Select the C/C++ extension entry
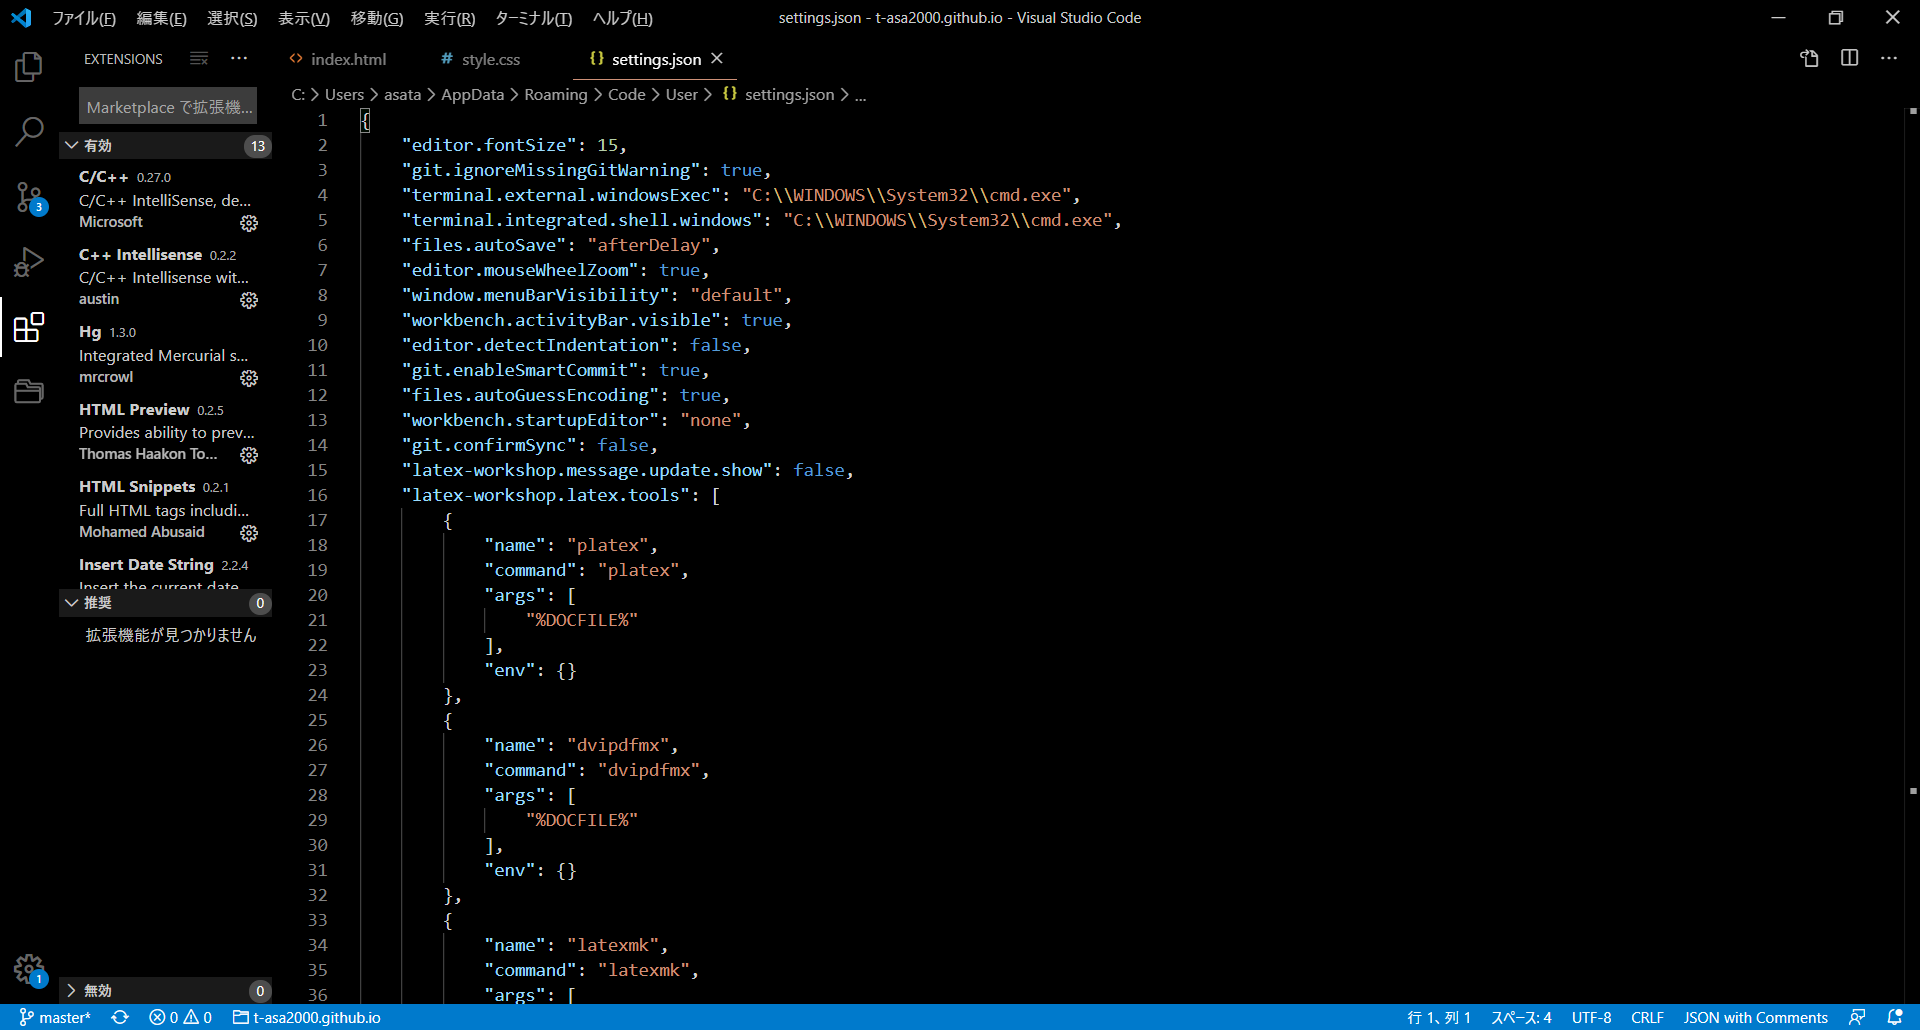 (x=165, y=199)
